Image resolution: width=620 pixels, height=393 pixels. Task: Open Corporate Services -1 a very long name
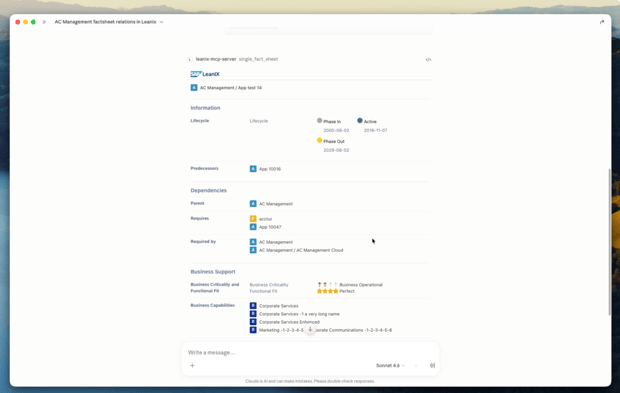[x=299, y=314]
